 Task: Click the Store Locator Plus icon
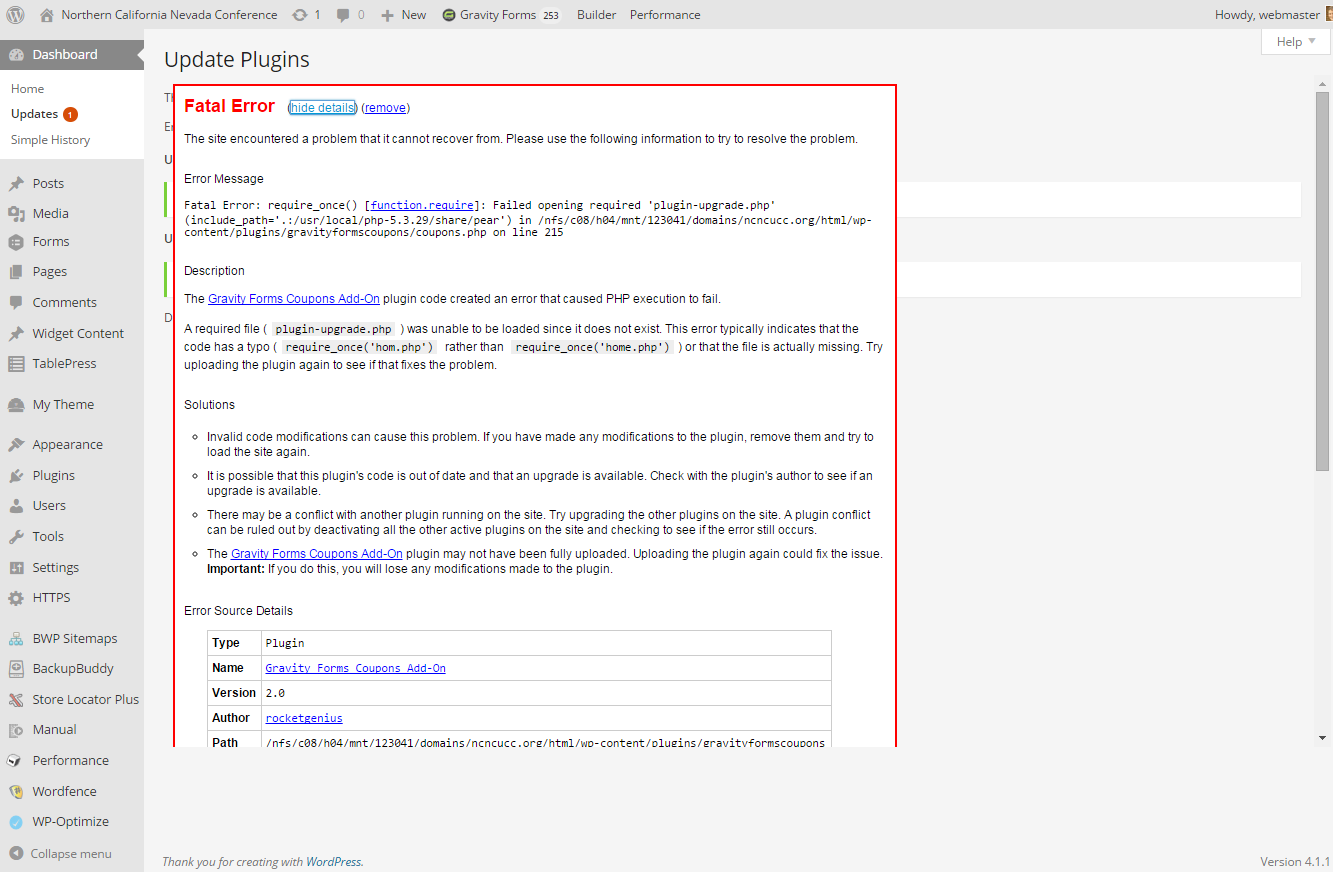[x=16, y=700]
